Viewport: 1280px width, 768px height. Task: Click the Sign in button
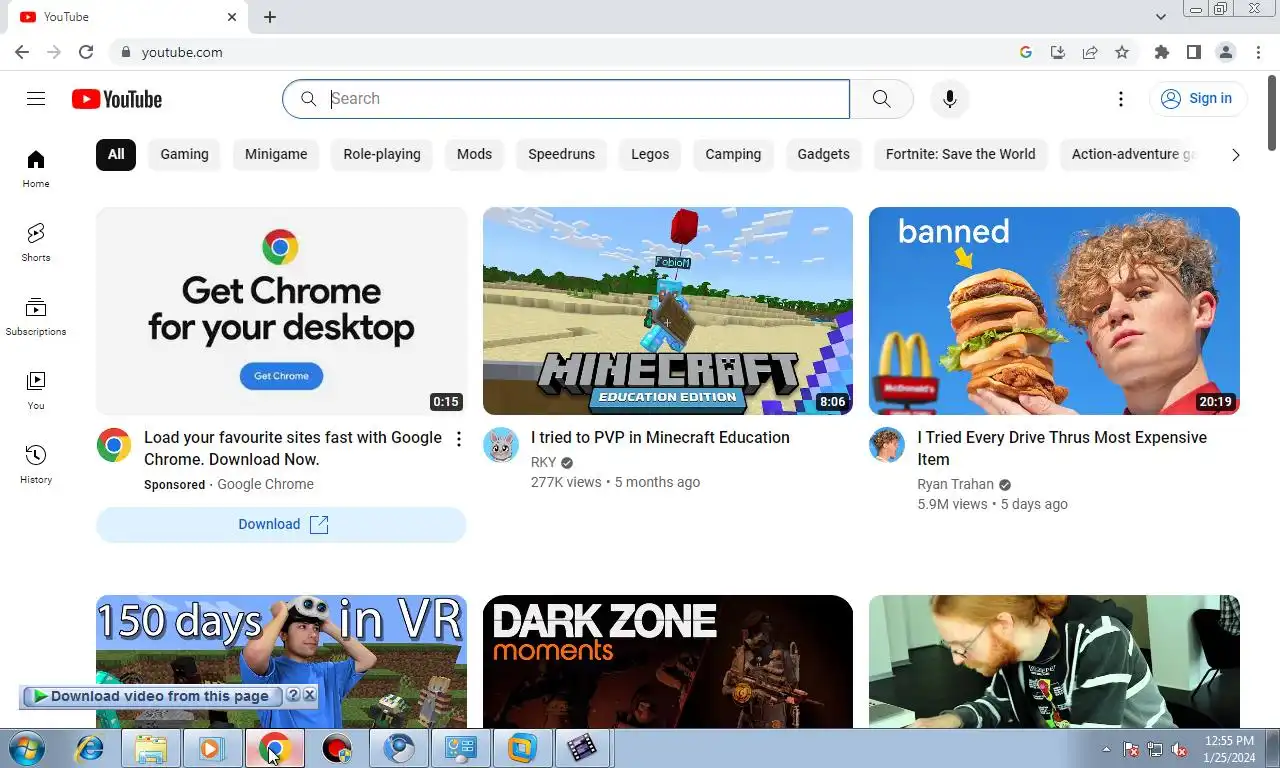1198,98
